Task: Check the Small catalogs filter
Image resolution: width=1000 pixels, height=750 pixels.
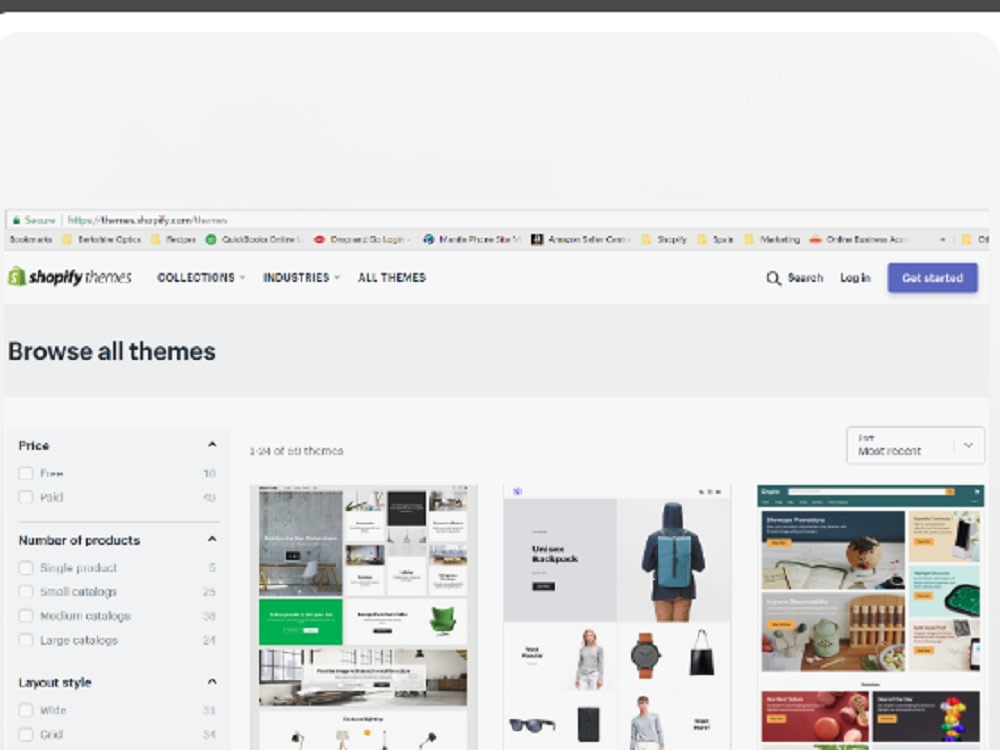Action: click(26, 592)
